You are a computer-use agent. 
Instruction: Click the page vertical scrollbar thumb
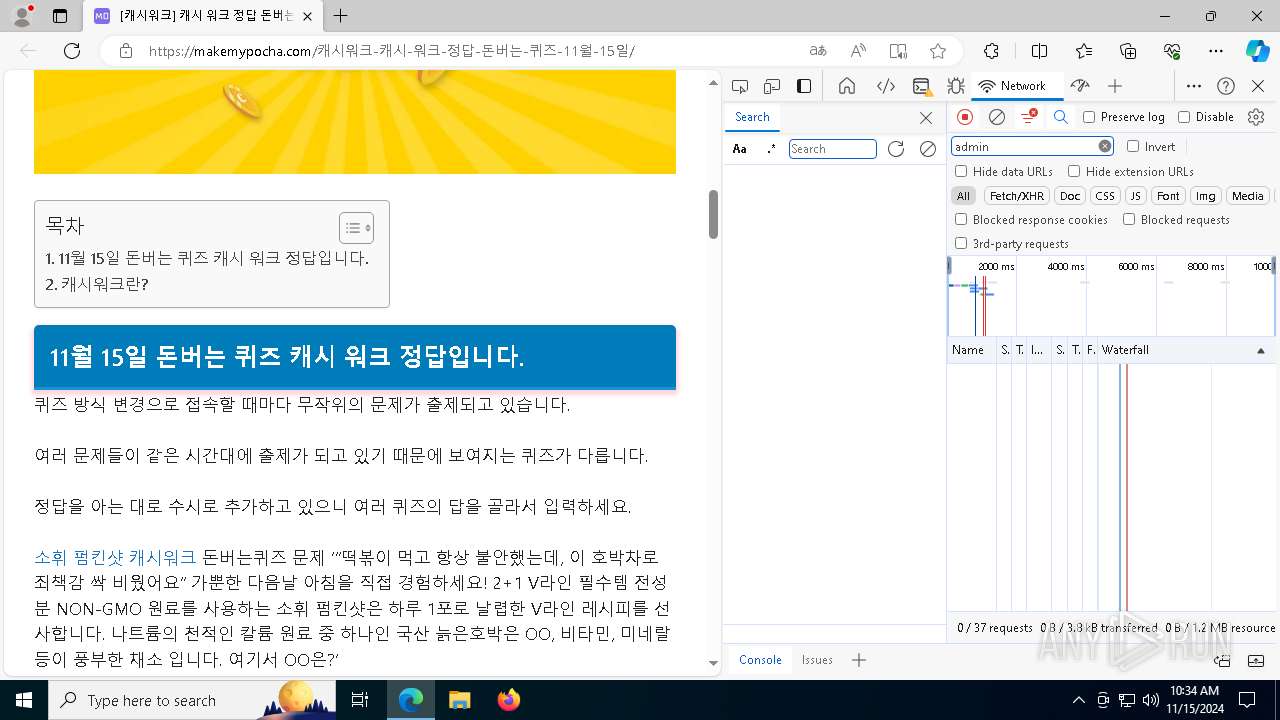[x=713, y=214]
